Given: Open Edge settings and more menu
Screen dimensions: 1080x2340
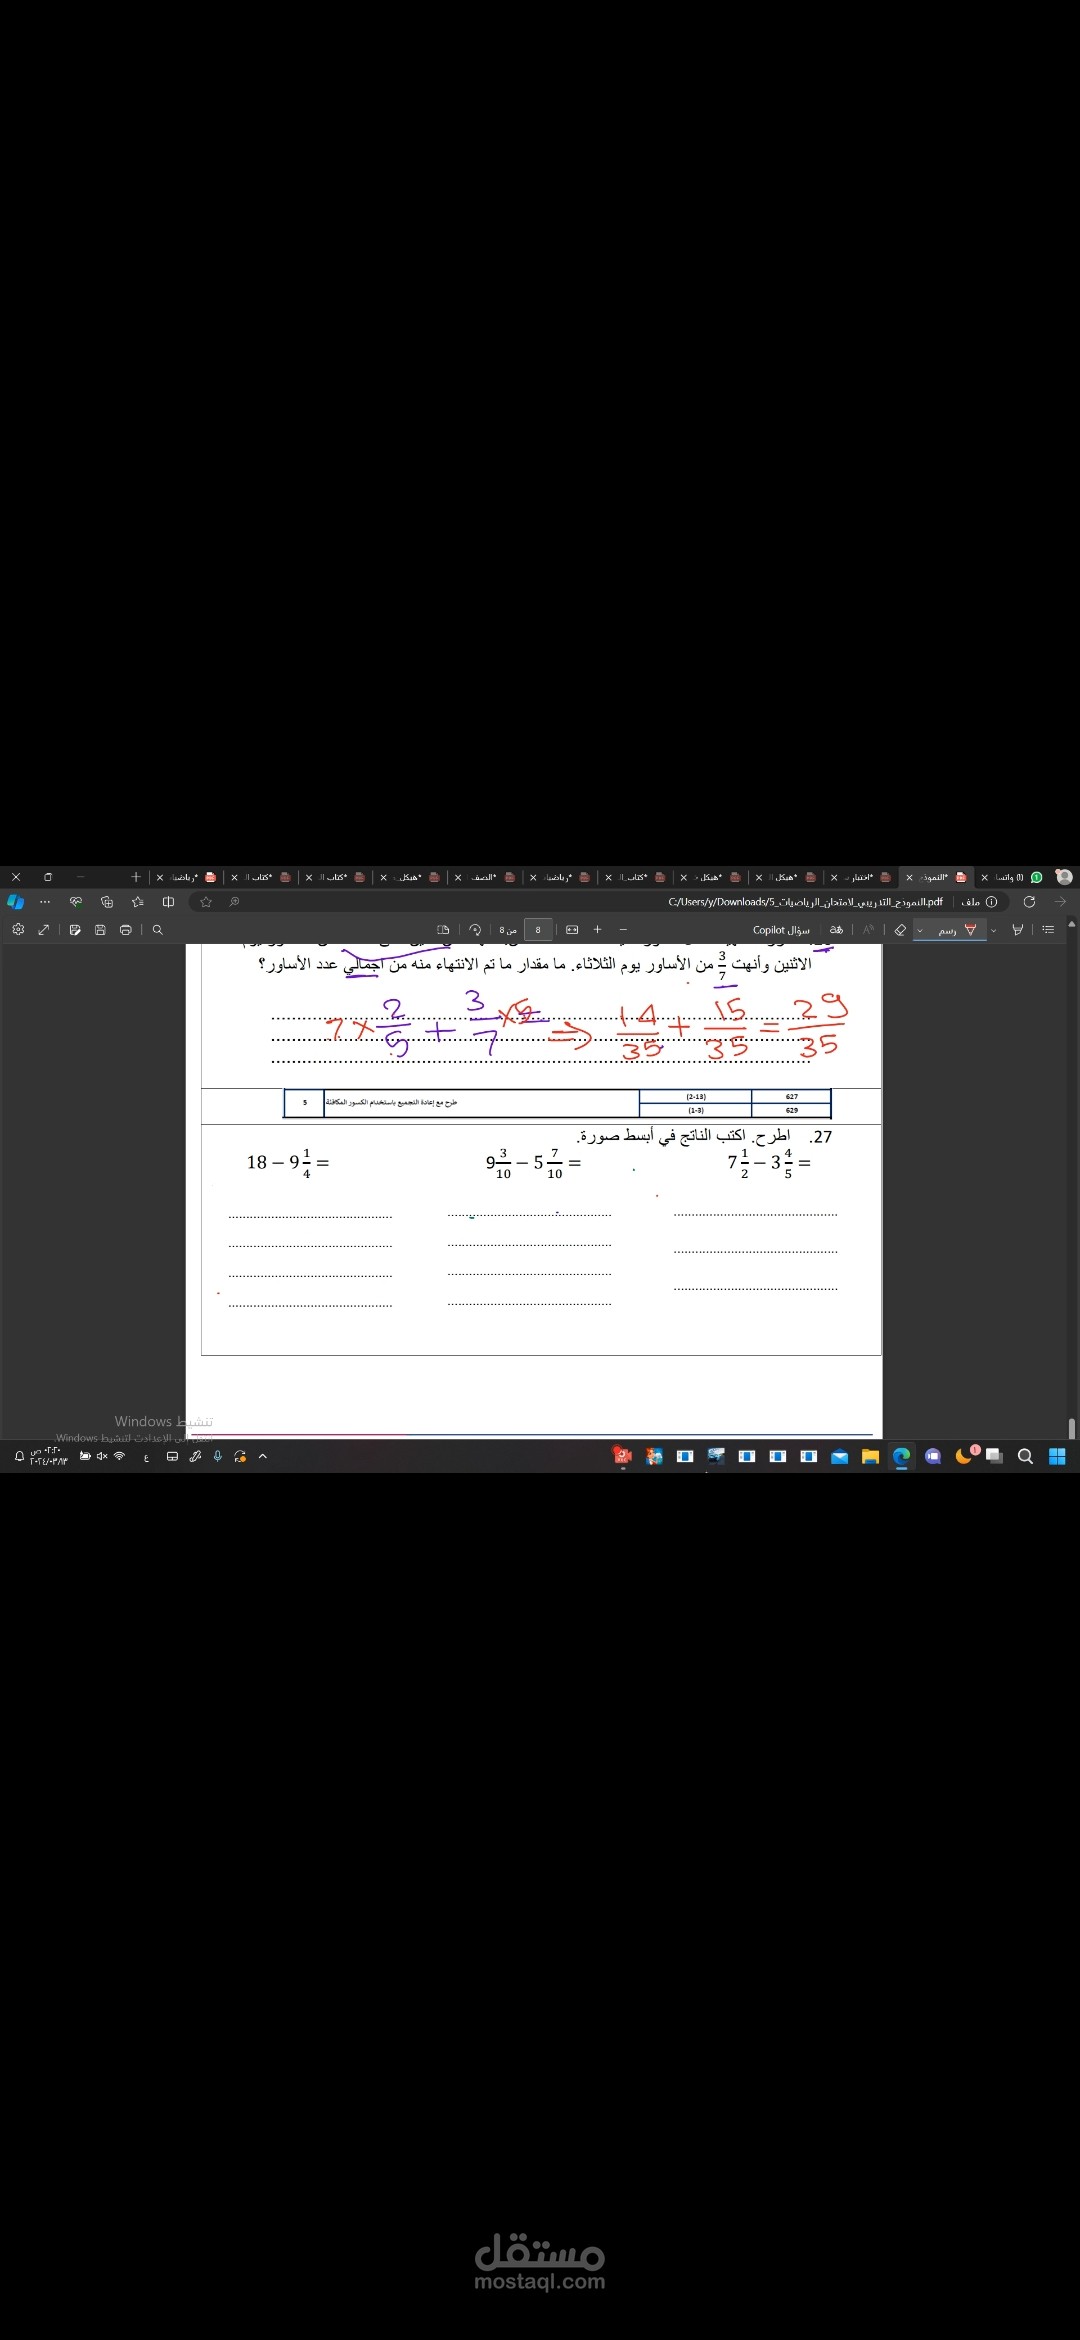Looking at the screenshot, I should point(45,901).
